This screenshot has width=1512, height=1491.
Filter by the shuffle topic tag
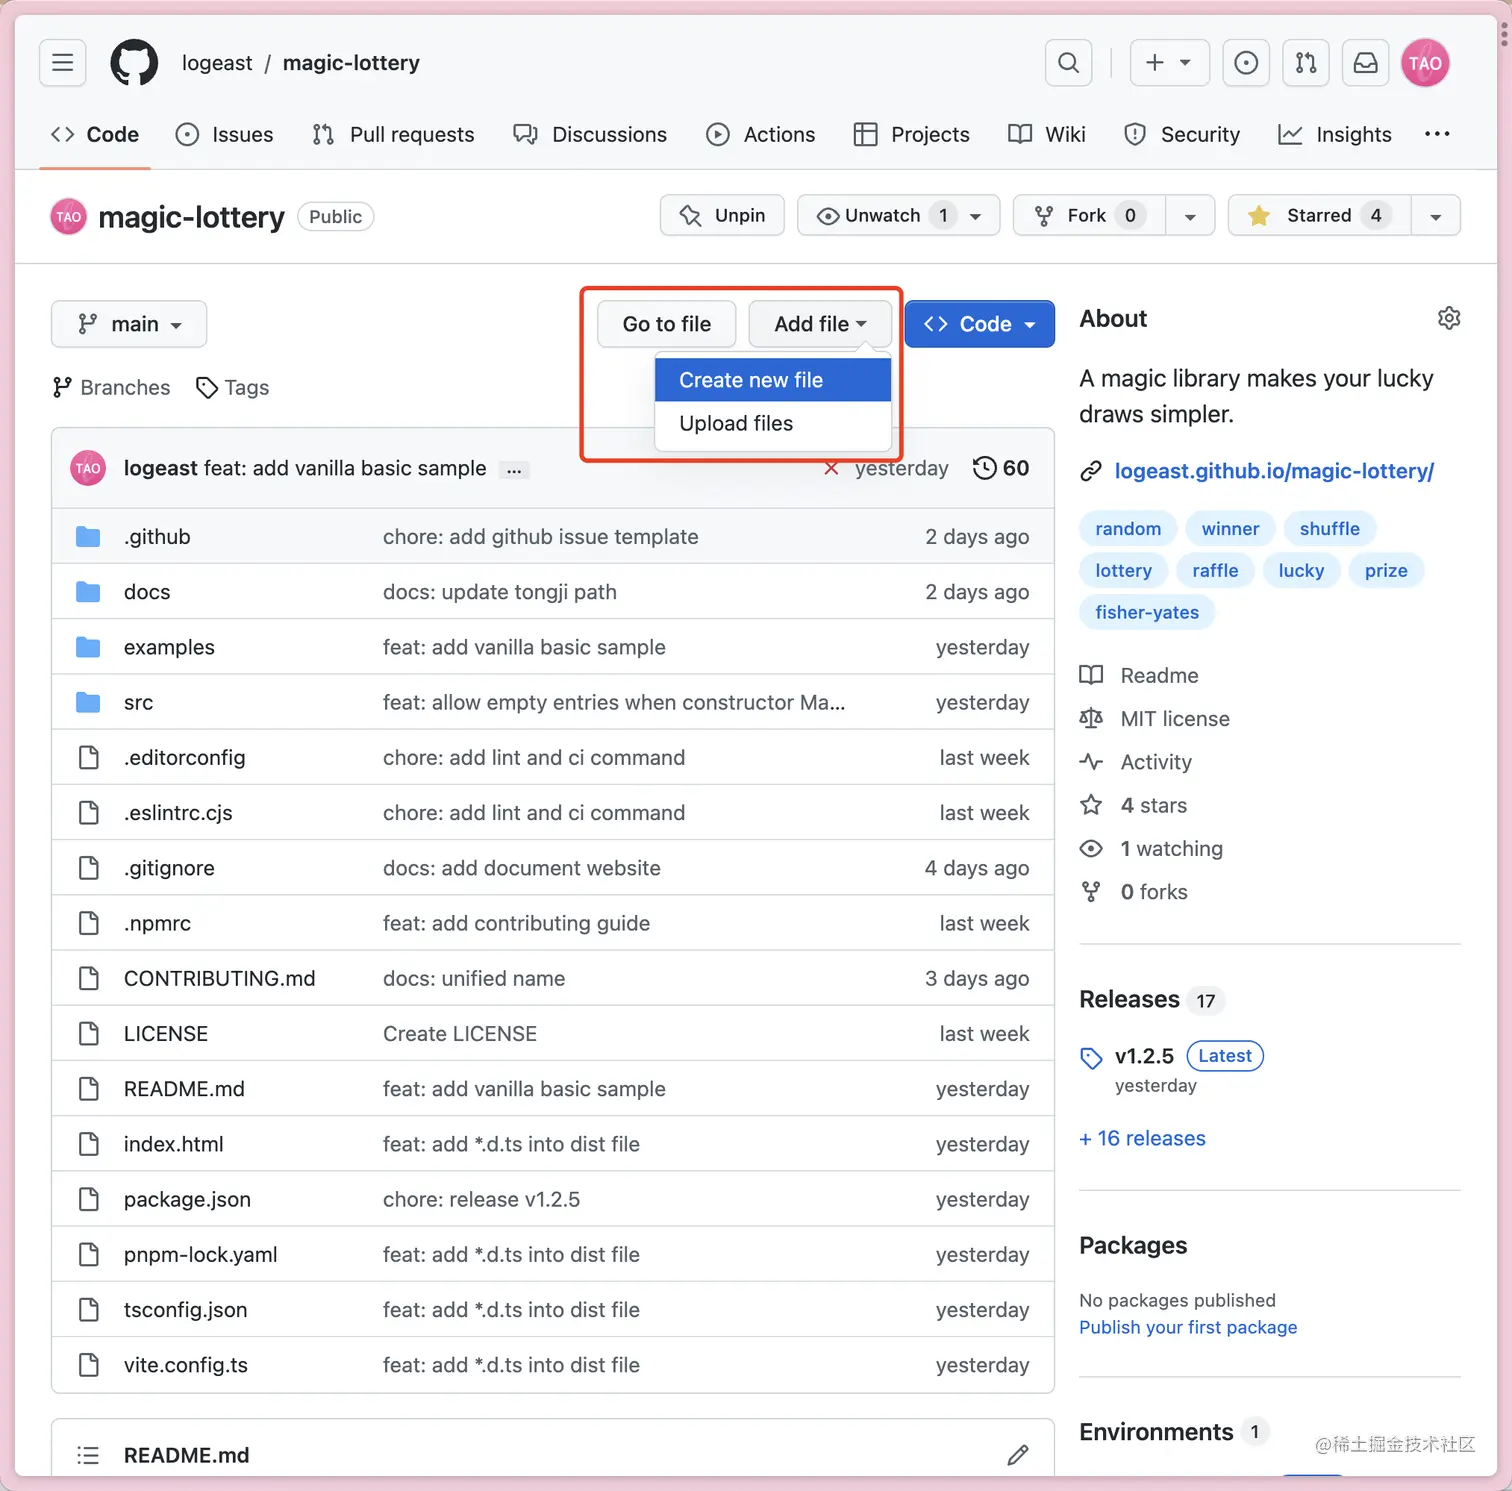coord(1330,528)
